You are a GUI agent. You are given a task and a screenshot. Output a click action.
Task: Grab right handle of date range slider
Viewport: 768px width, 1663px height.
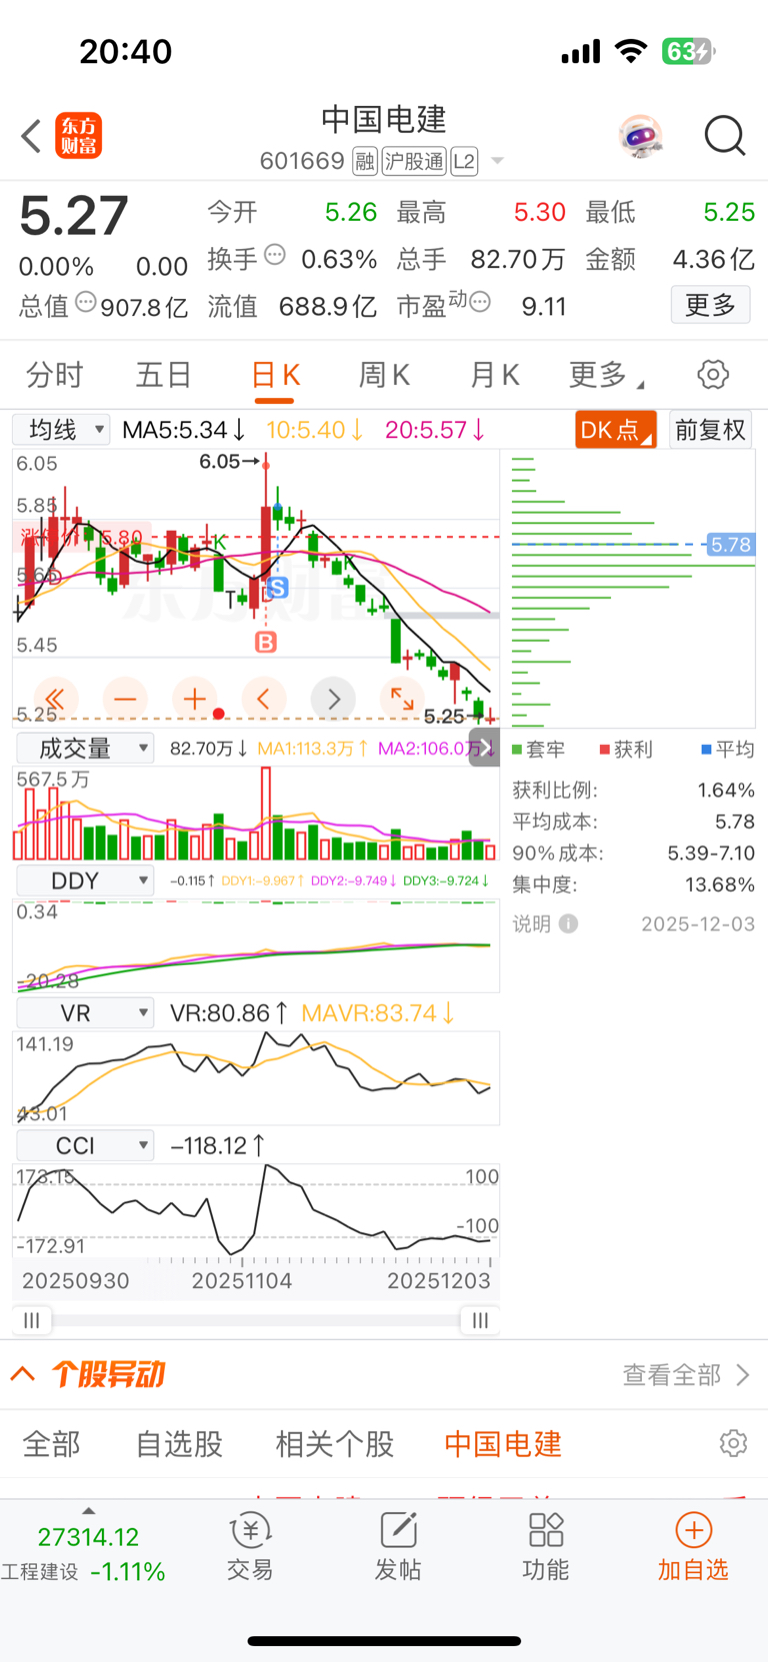coord(480,1321)
